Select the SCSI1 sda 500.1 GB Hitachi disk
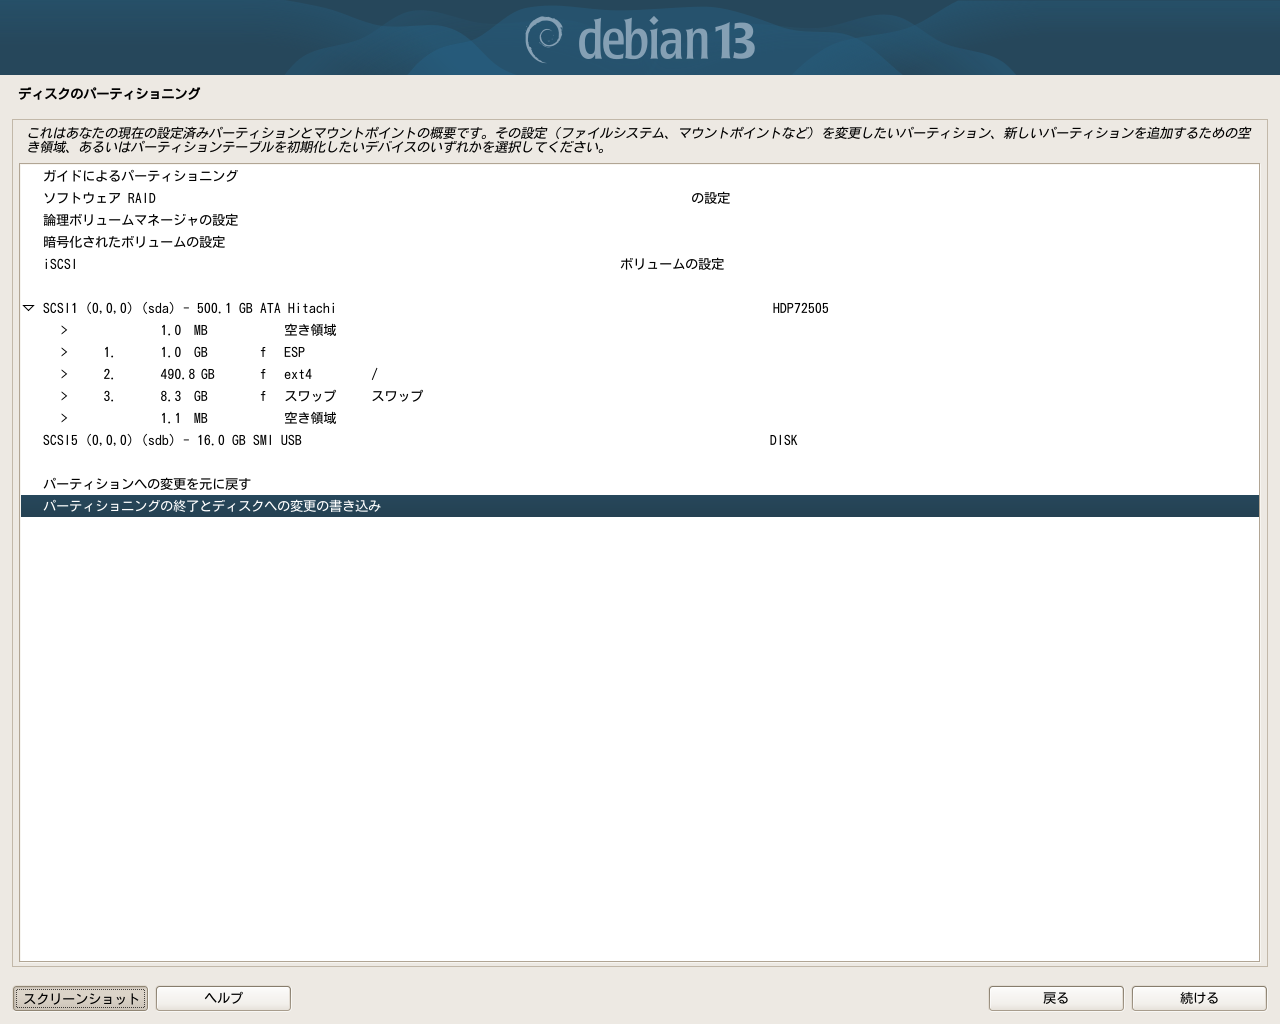 tap(640, 308)
